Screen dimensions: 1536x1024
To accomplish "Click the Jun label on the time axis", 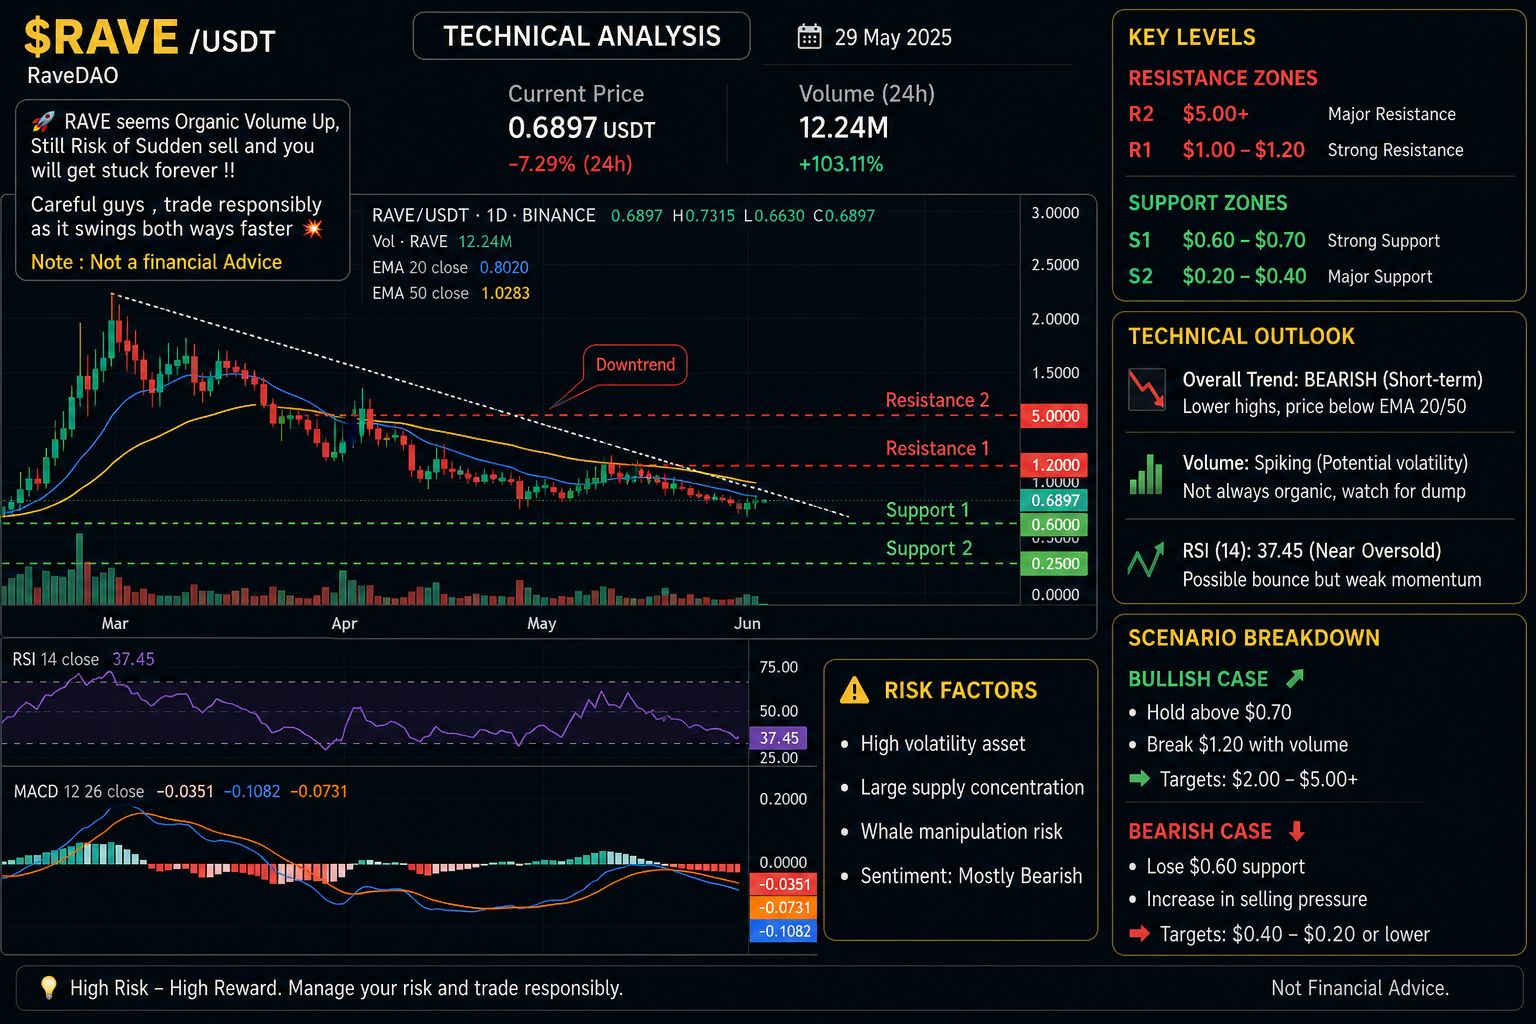I will tap(747, 623).
